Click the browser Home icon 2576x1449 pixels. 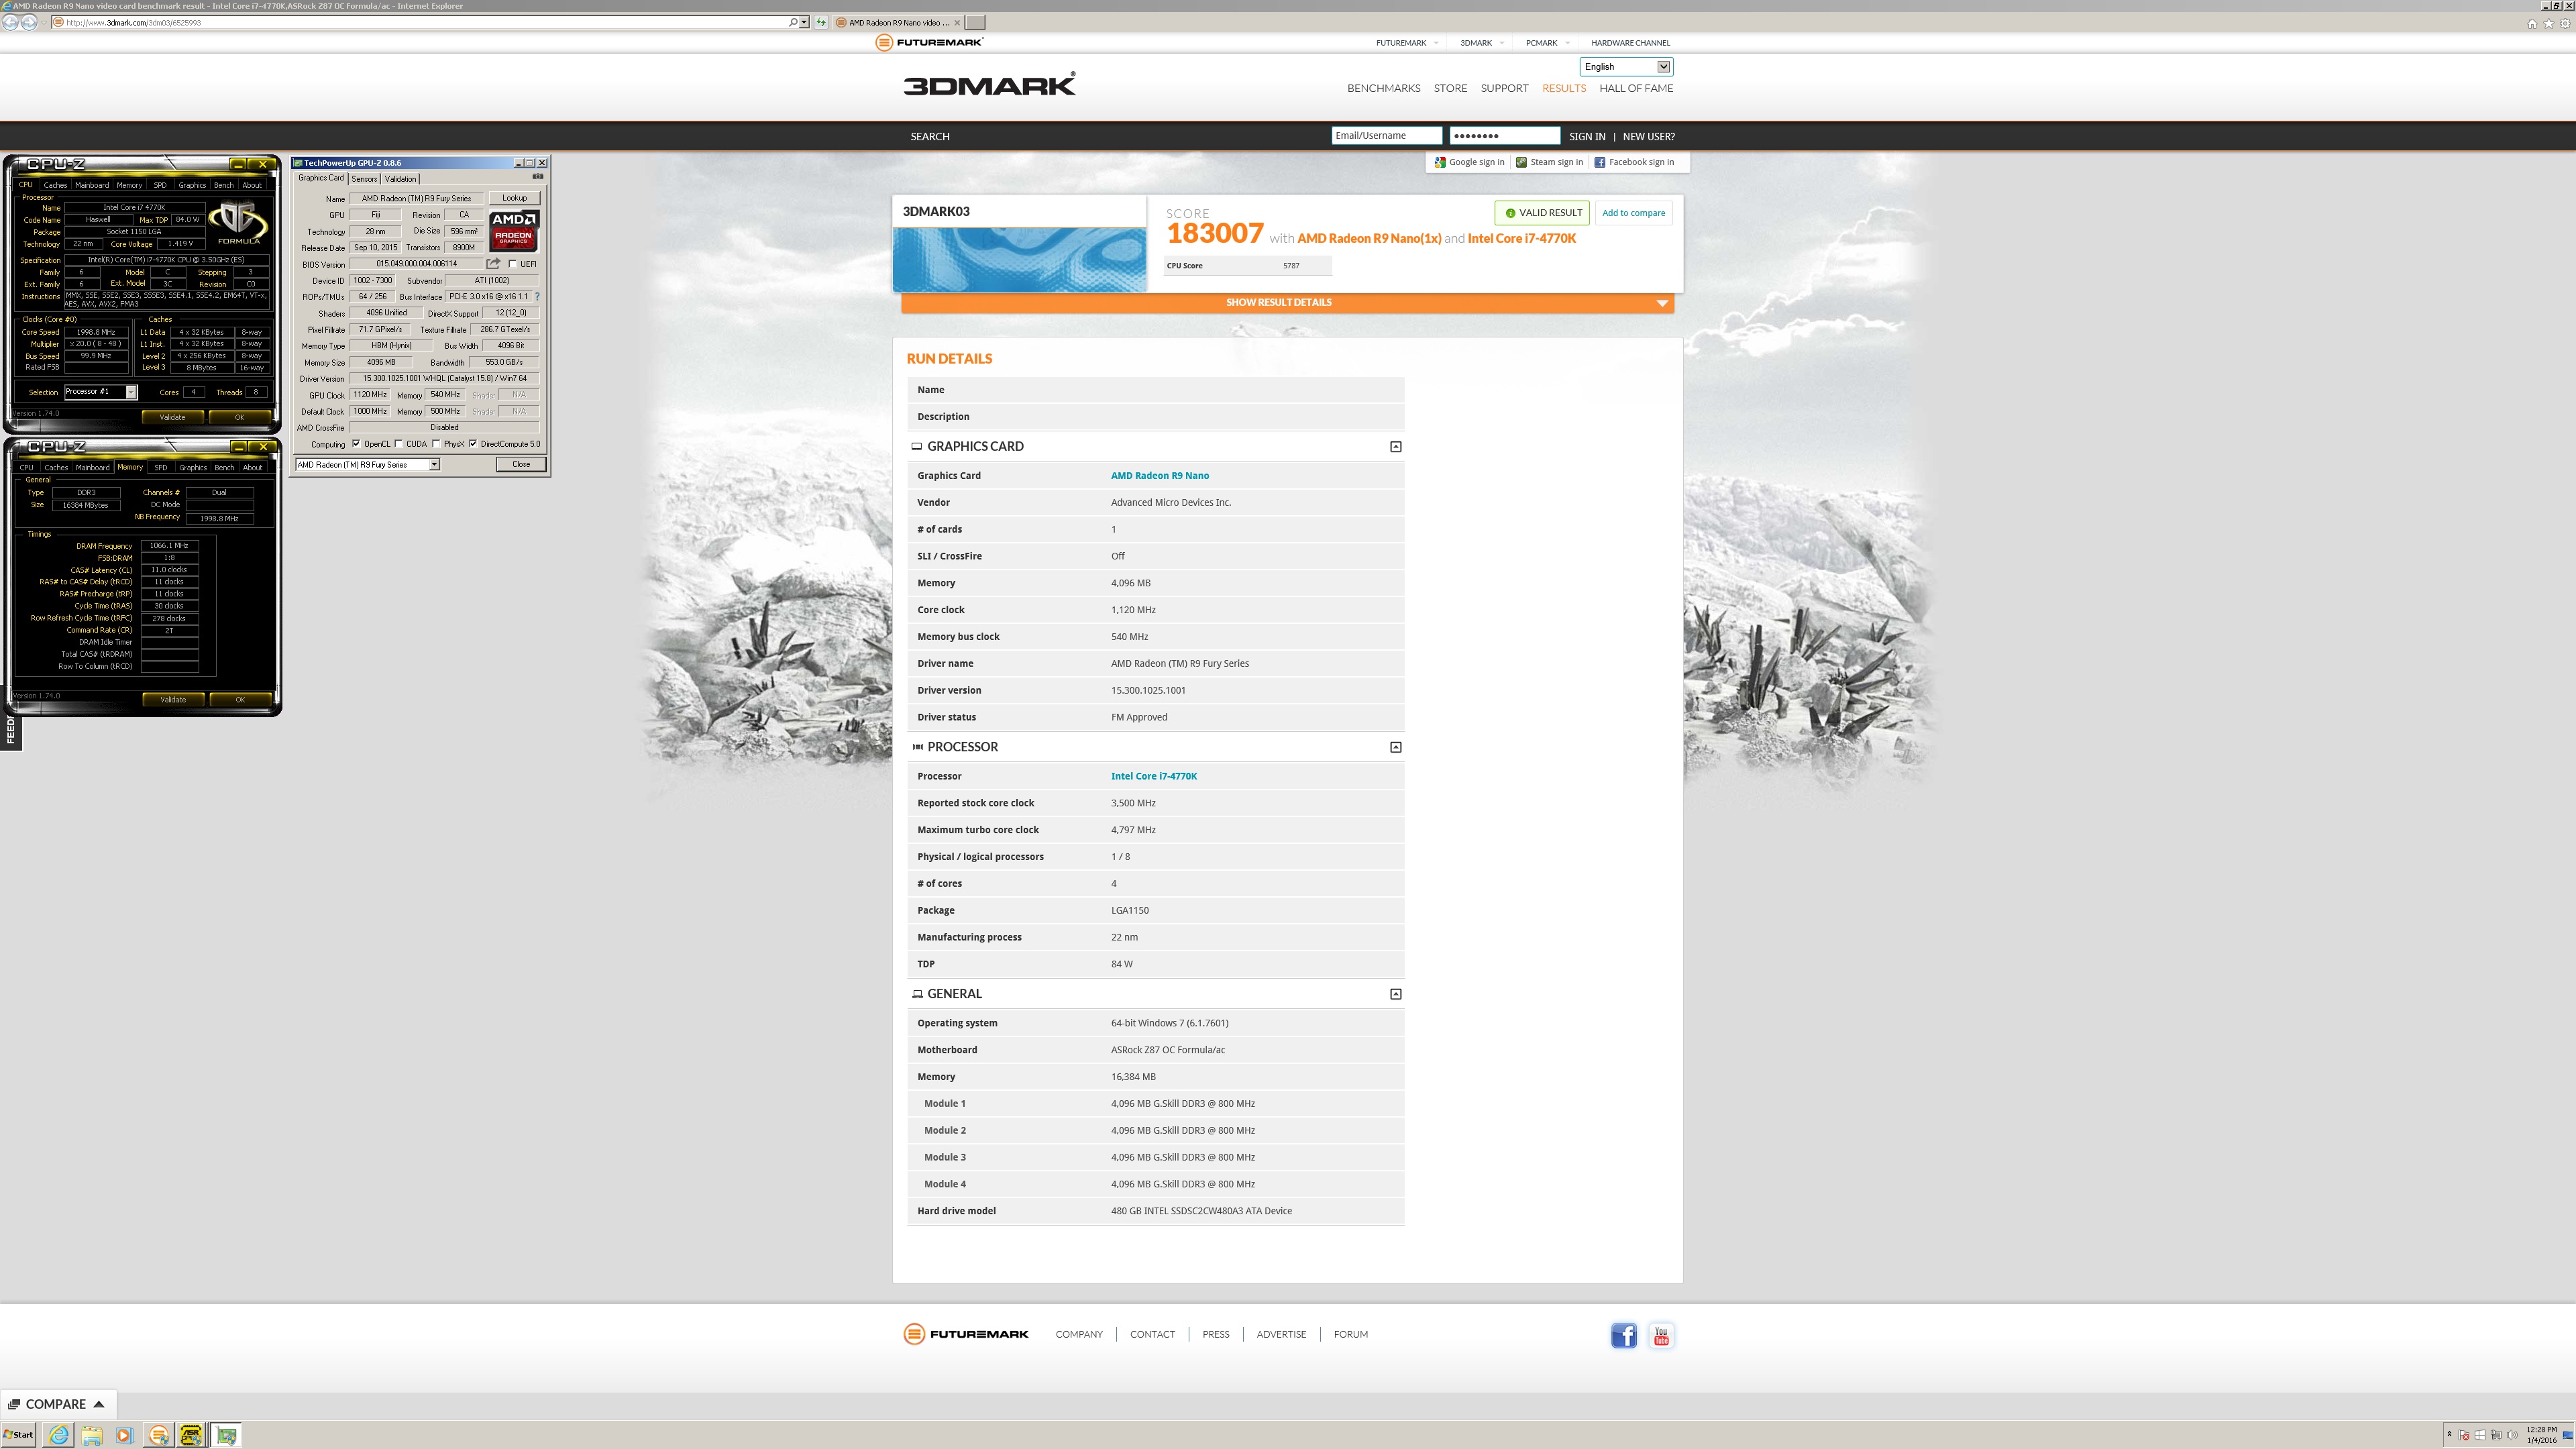tap(2532, 24)
